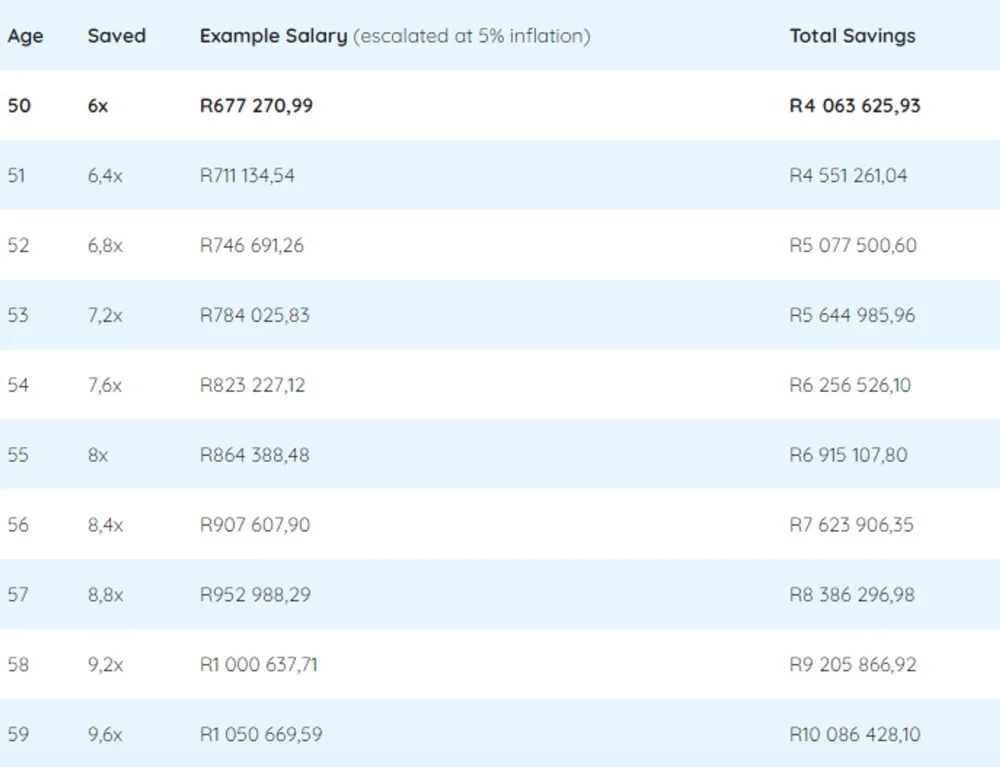Screen dimensions: 1000x767
Task: Select the 6x saved cell
Action: tap(98, 105)
